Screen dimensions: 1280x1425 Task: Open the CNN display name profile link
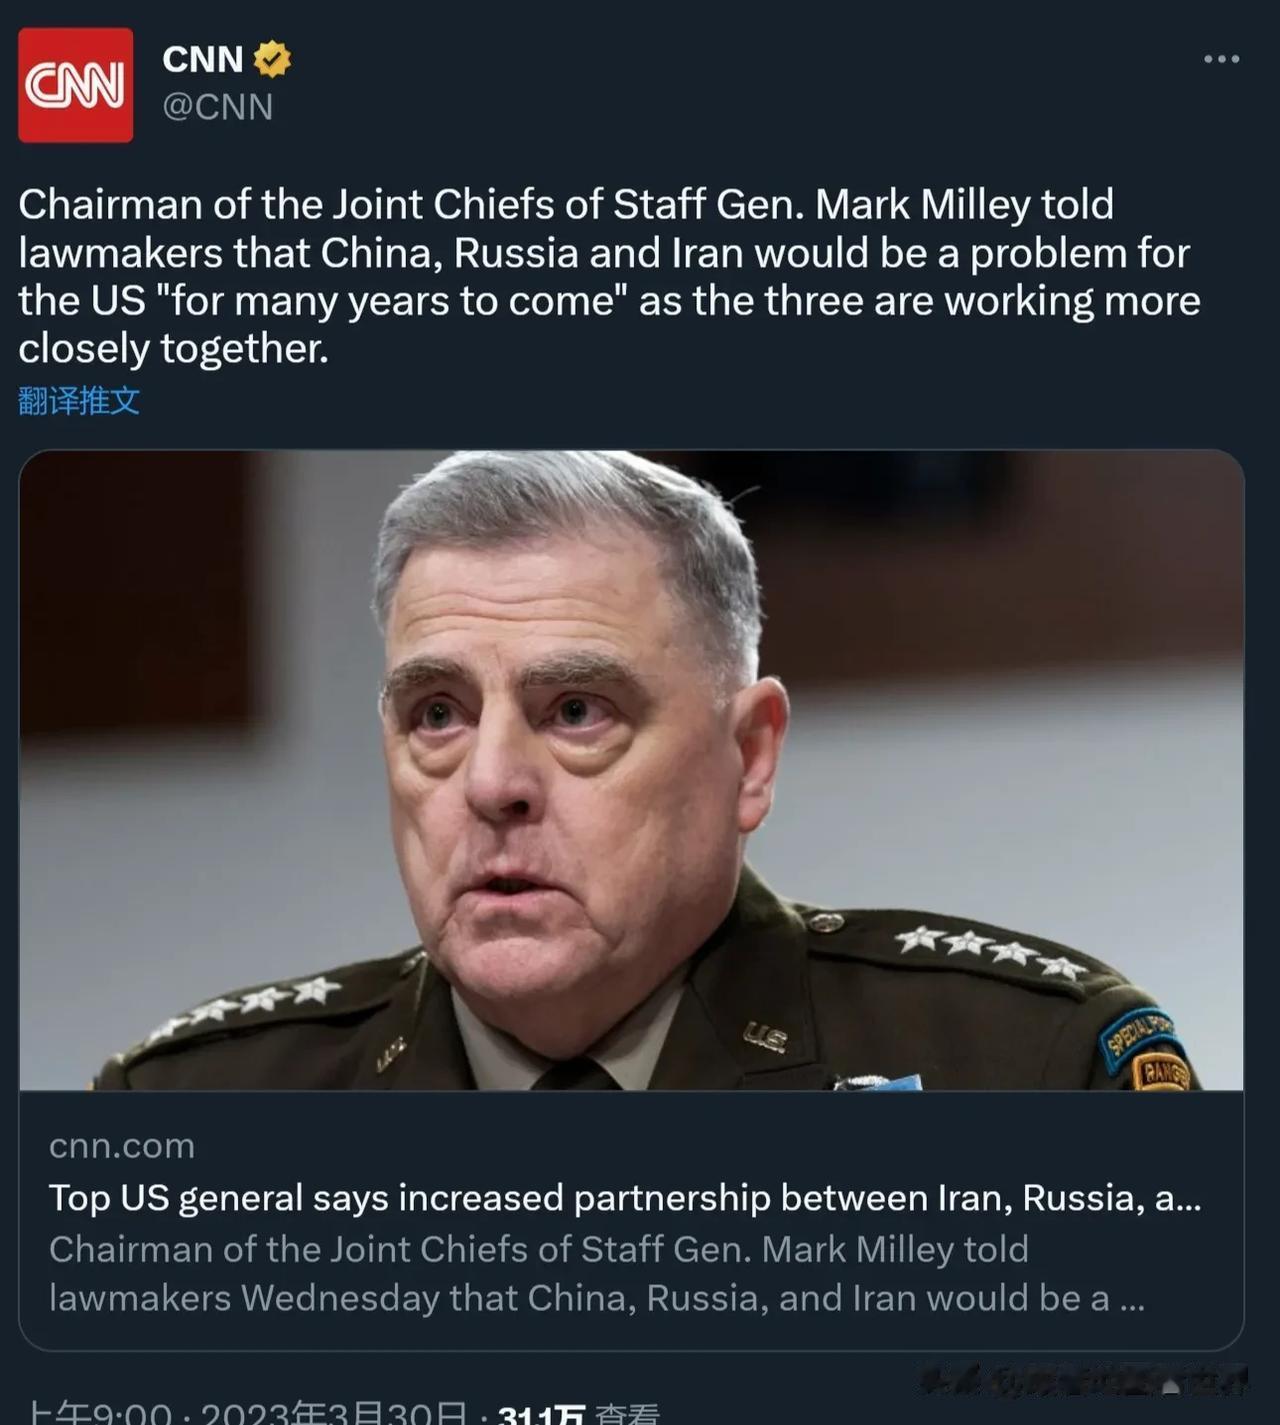(203, 60)
